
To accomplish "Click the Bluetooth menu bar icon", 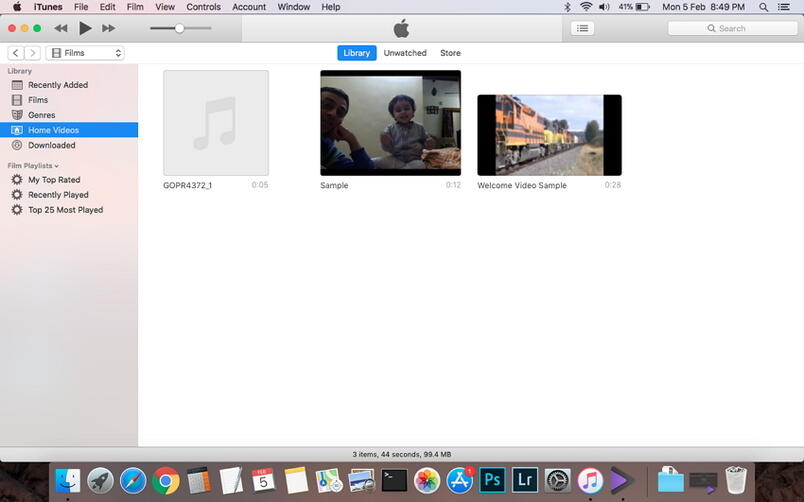I will (567, 7).
